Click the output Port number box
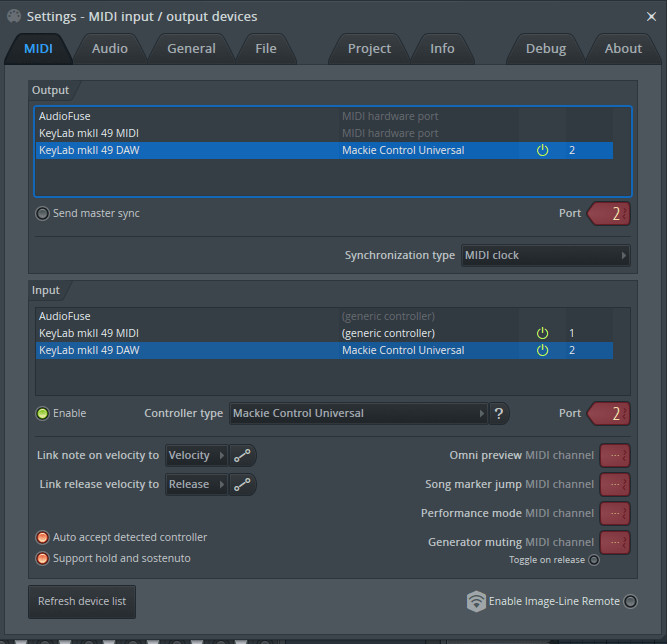The width and height of the screenshot is (667, 644). pos(609,214)
